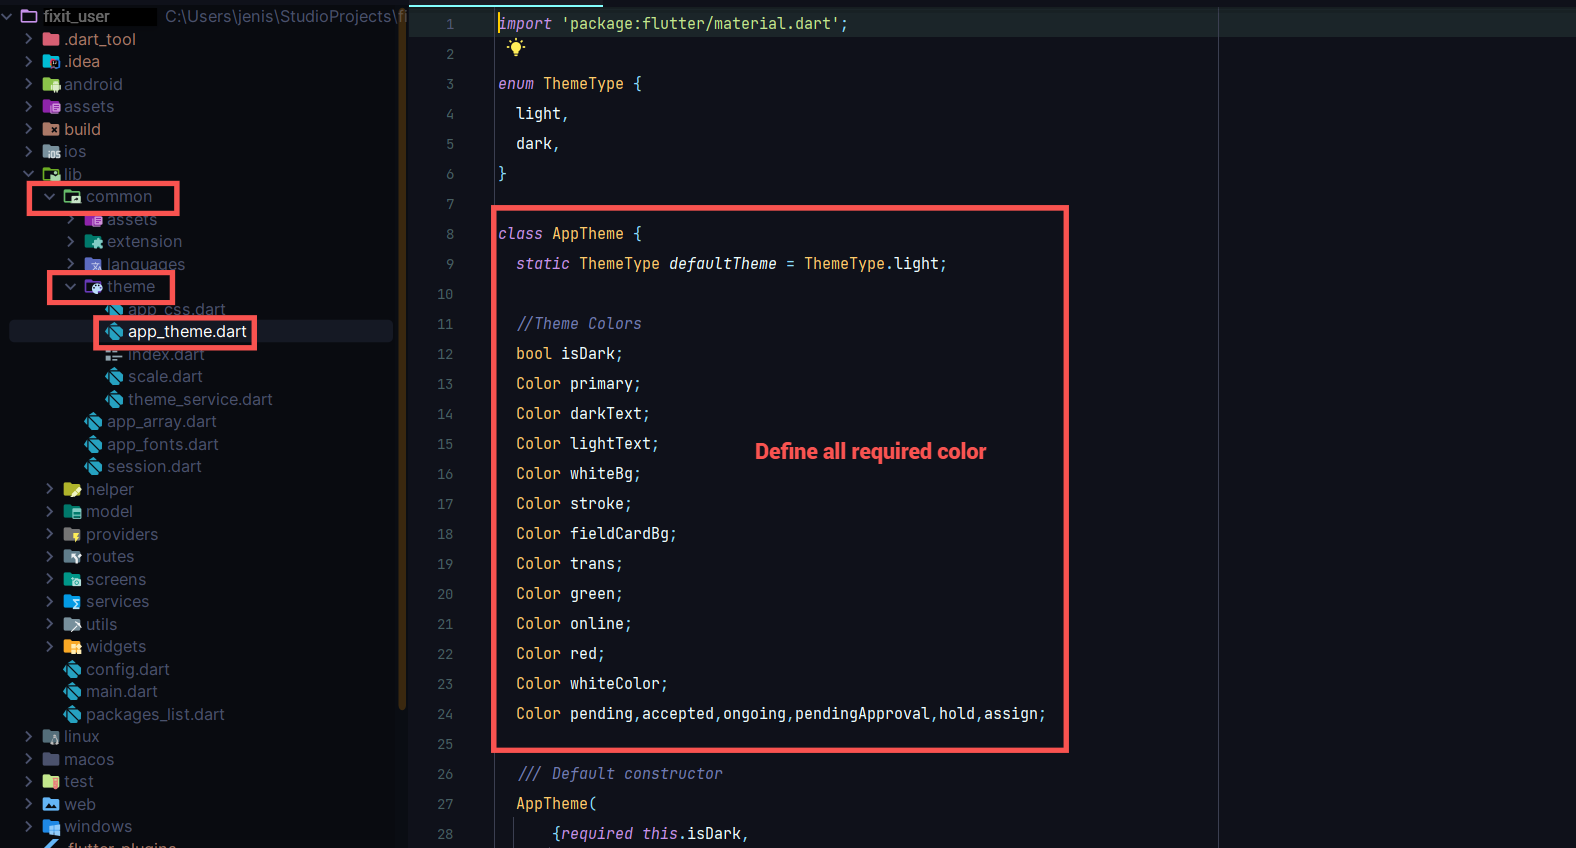Click the widgets folder icon
This screenshot has width=1576, height=848.
pos(73,647)
